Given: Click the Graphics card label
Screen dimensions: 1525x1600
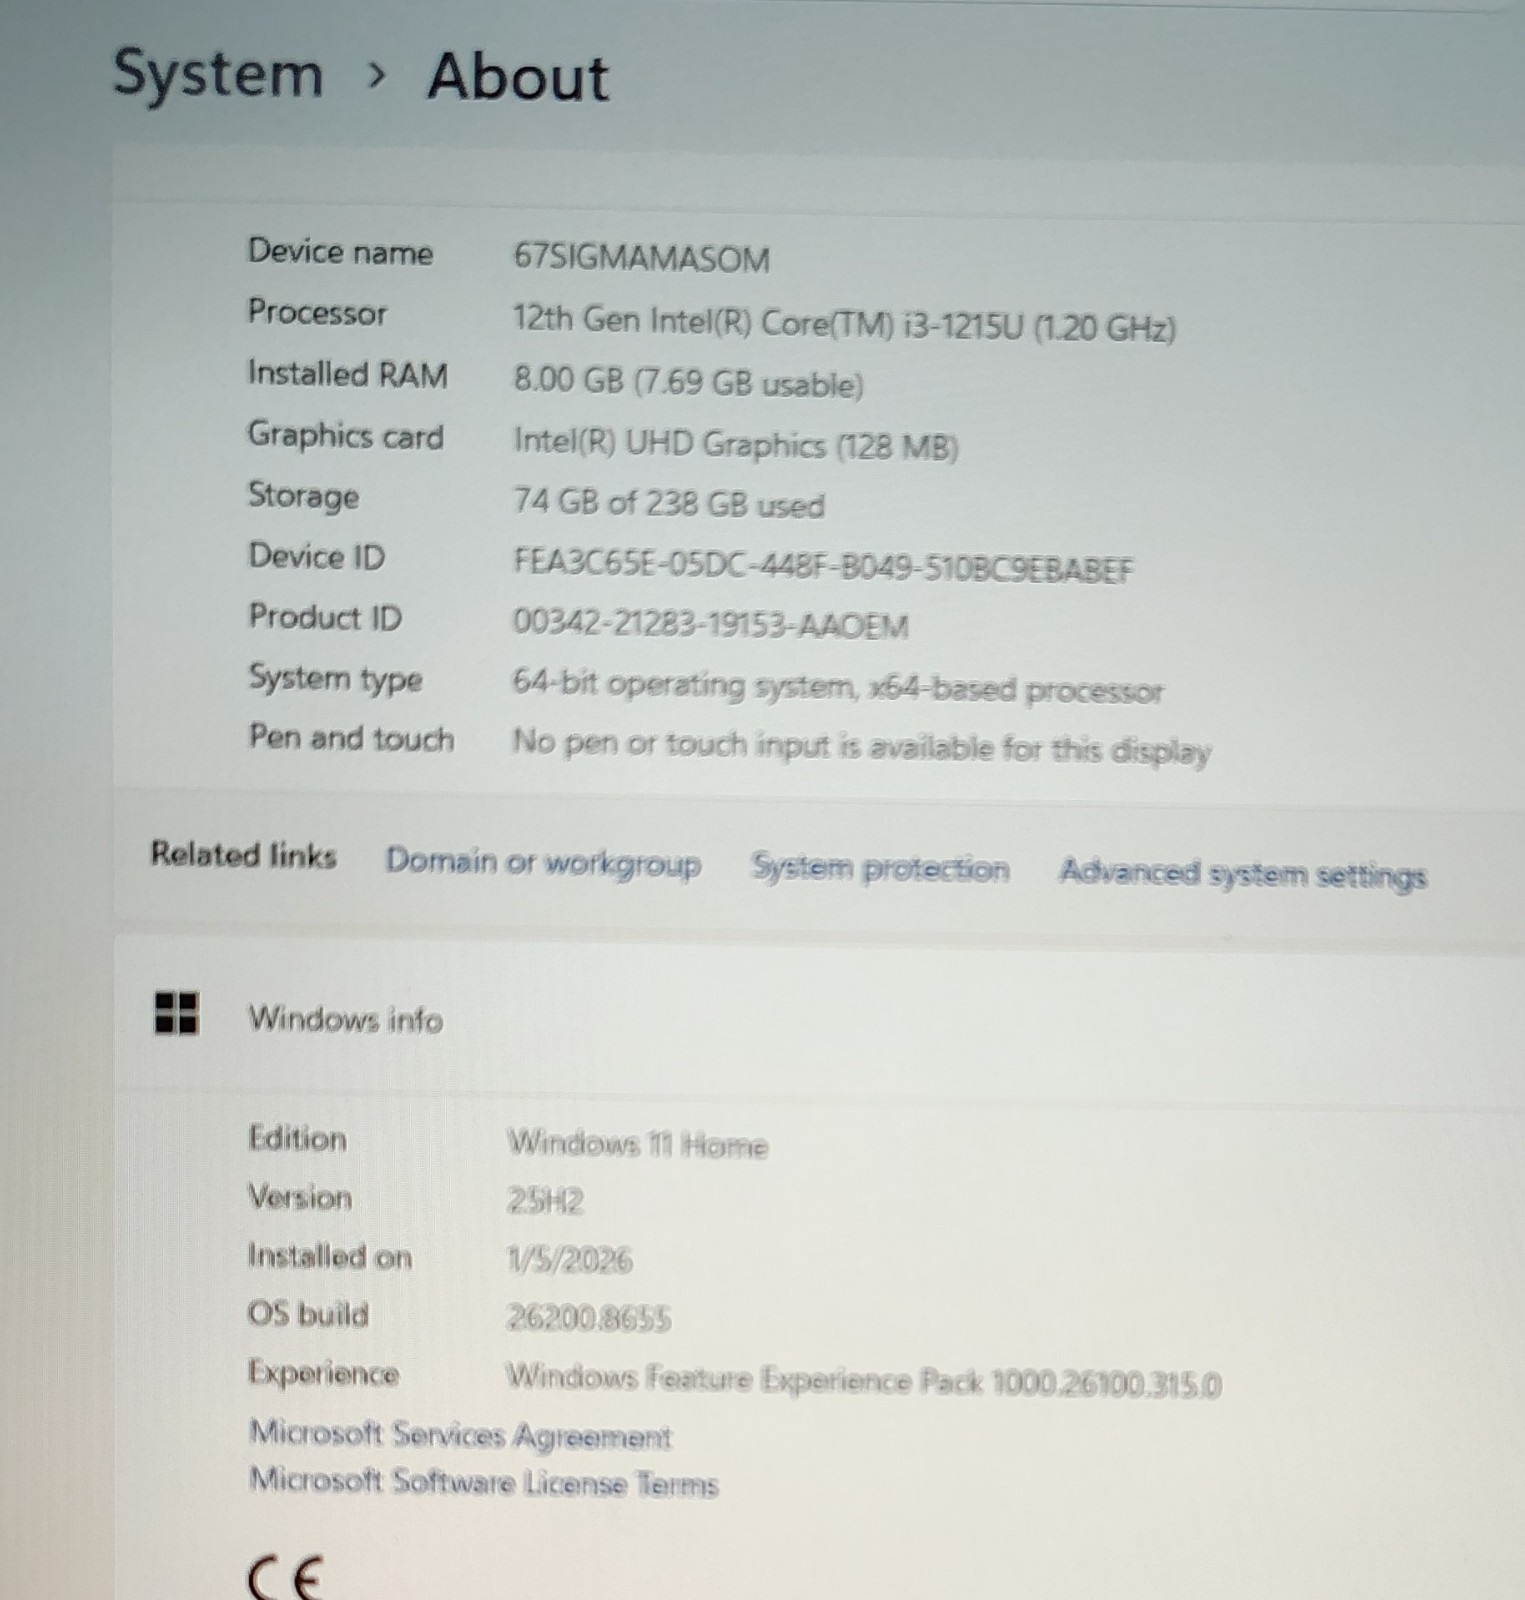Looking at the screenshot, I should (x=346, y=436).
